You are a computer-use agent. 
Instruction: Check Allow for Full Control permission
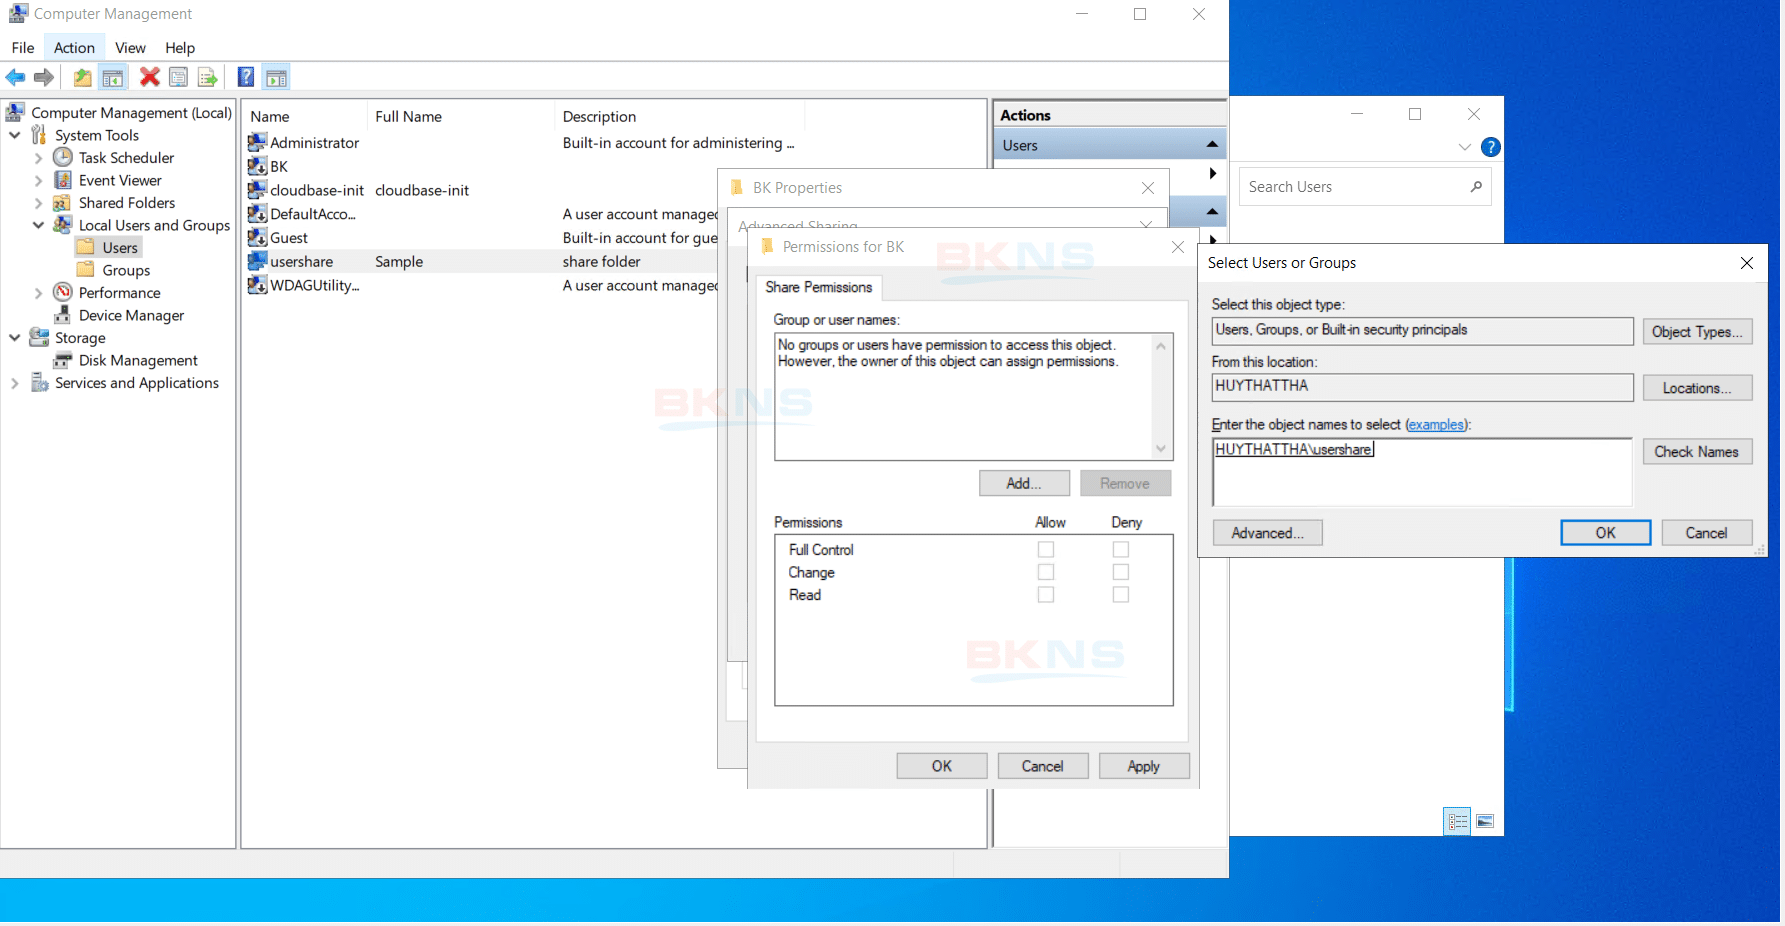1046,549
